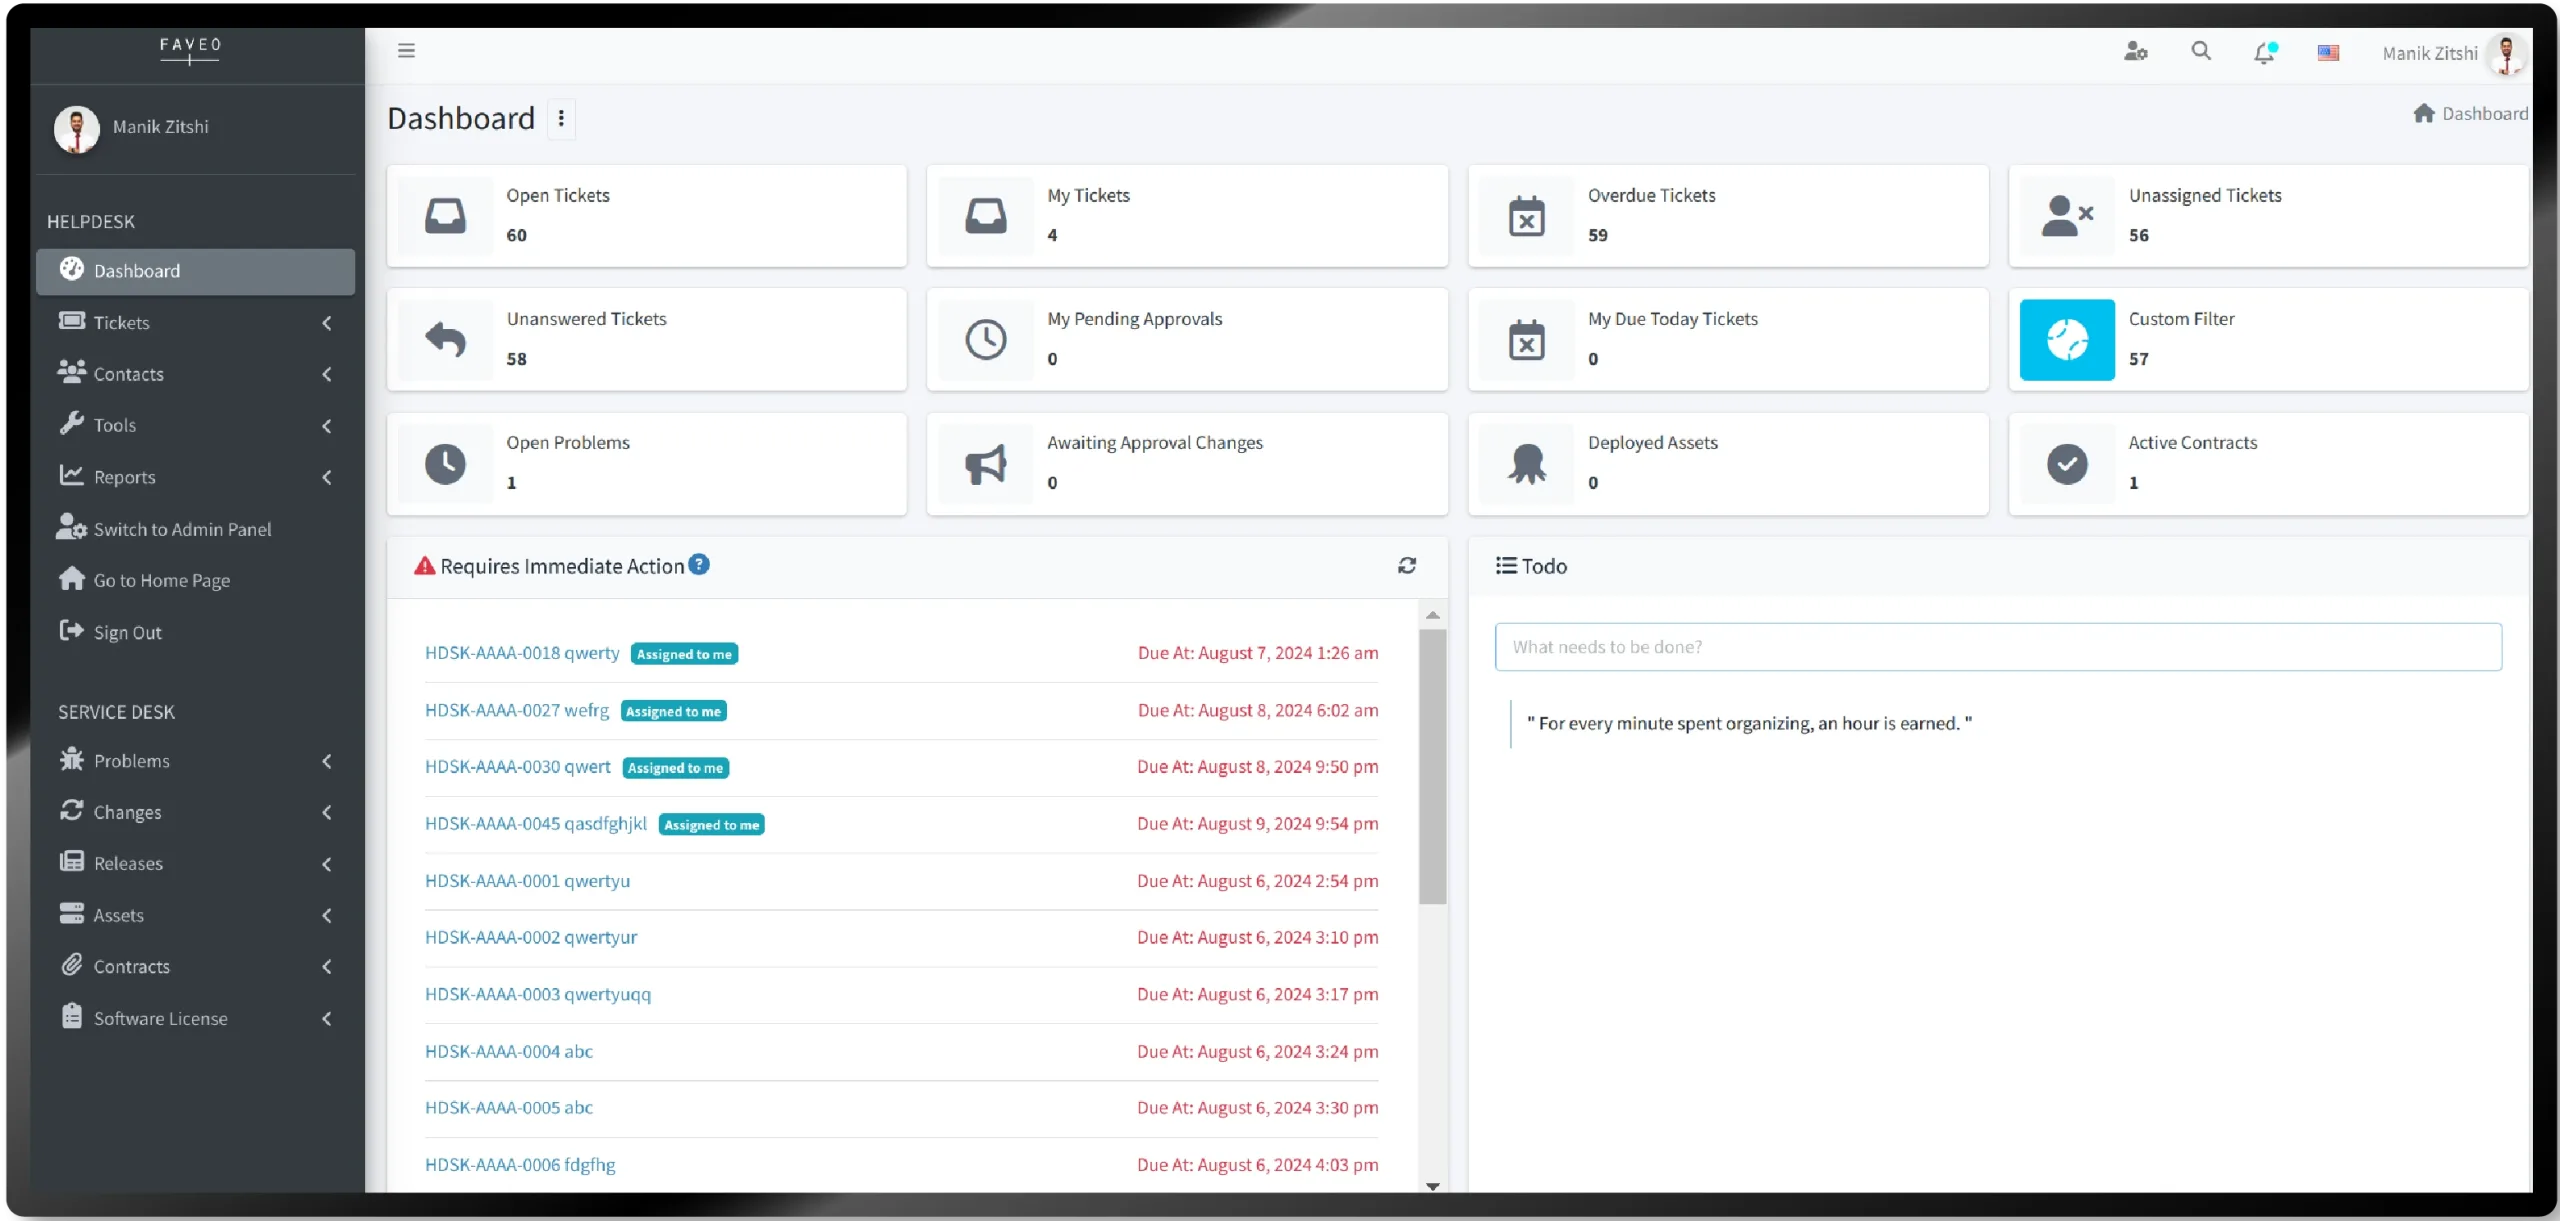The height and width of the screenshot is (1221, 2560).
Task: Open ticket HDSK-AAAA-0018 qwerty
Action: (x=520, y=652)
